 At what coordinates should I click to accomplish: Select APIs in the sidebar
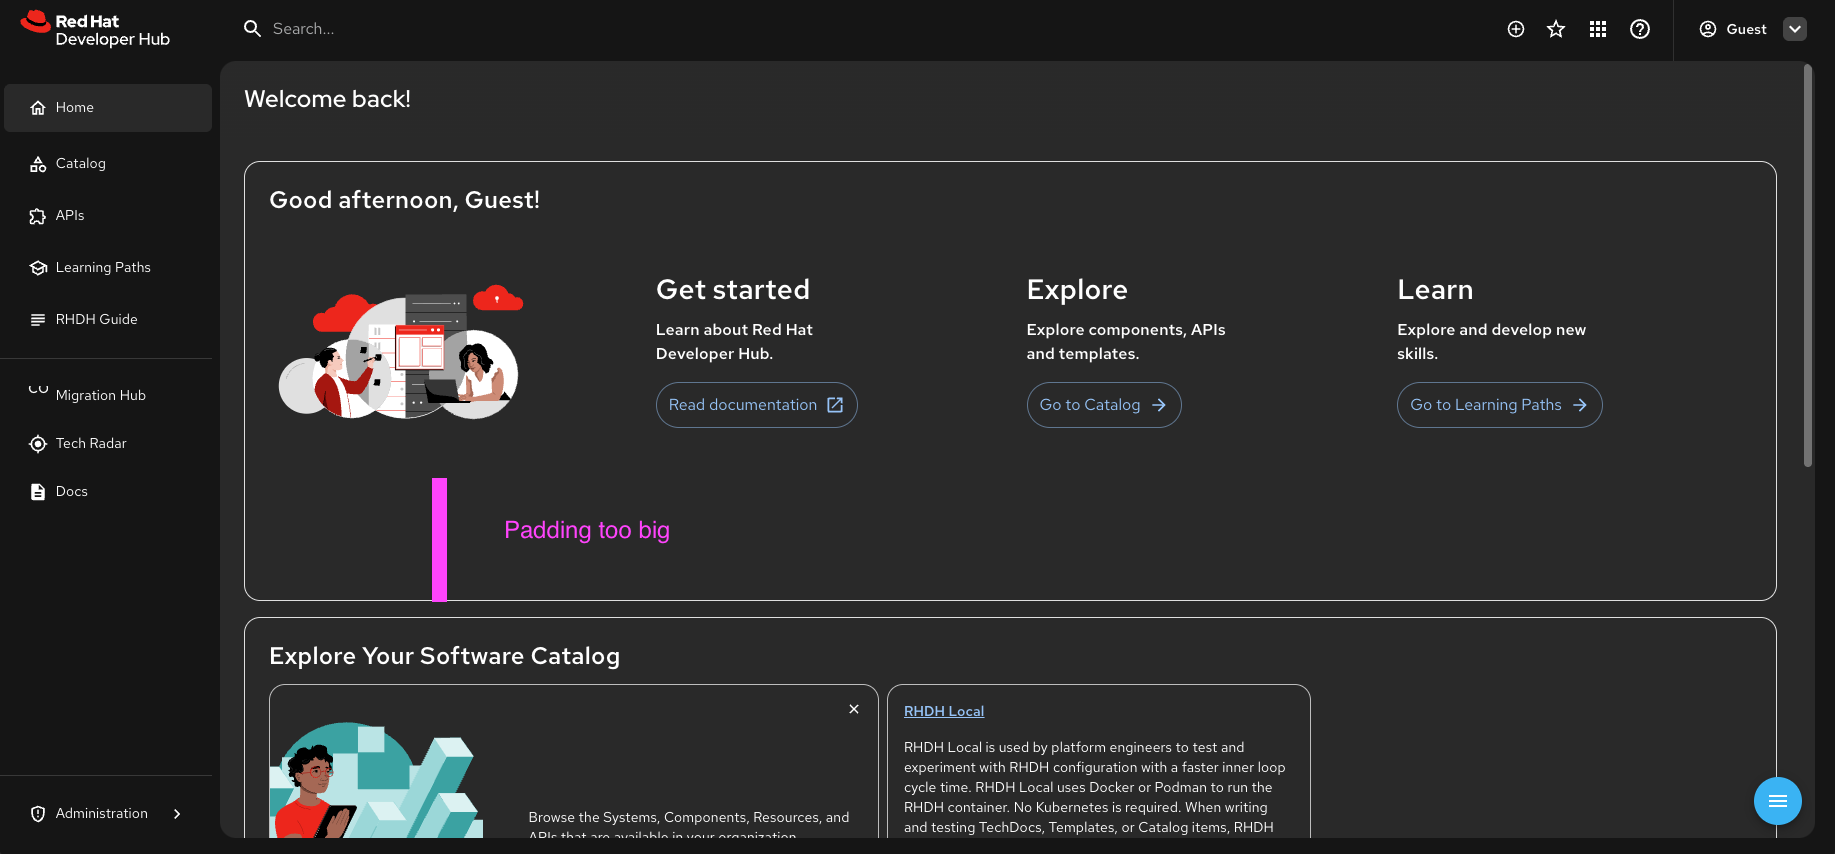(70, 216)
